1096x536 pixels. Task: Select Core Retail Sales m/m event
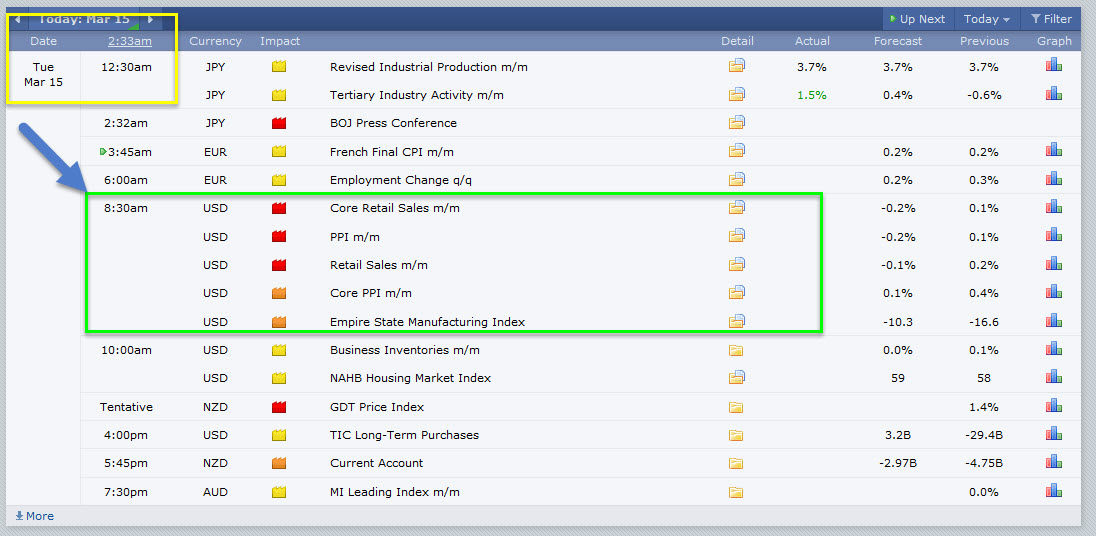coord(395,208)
